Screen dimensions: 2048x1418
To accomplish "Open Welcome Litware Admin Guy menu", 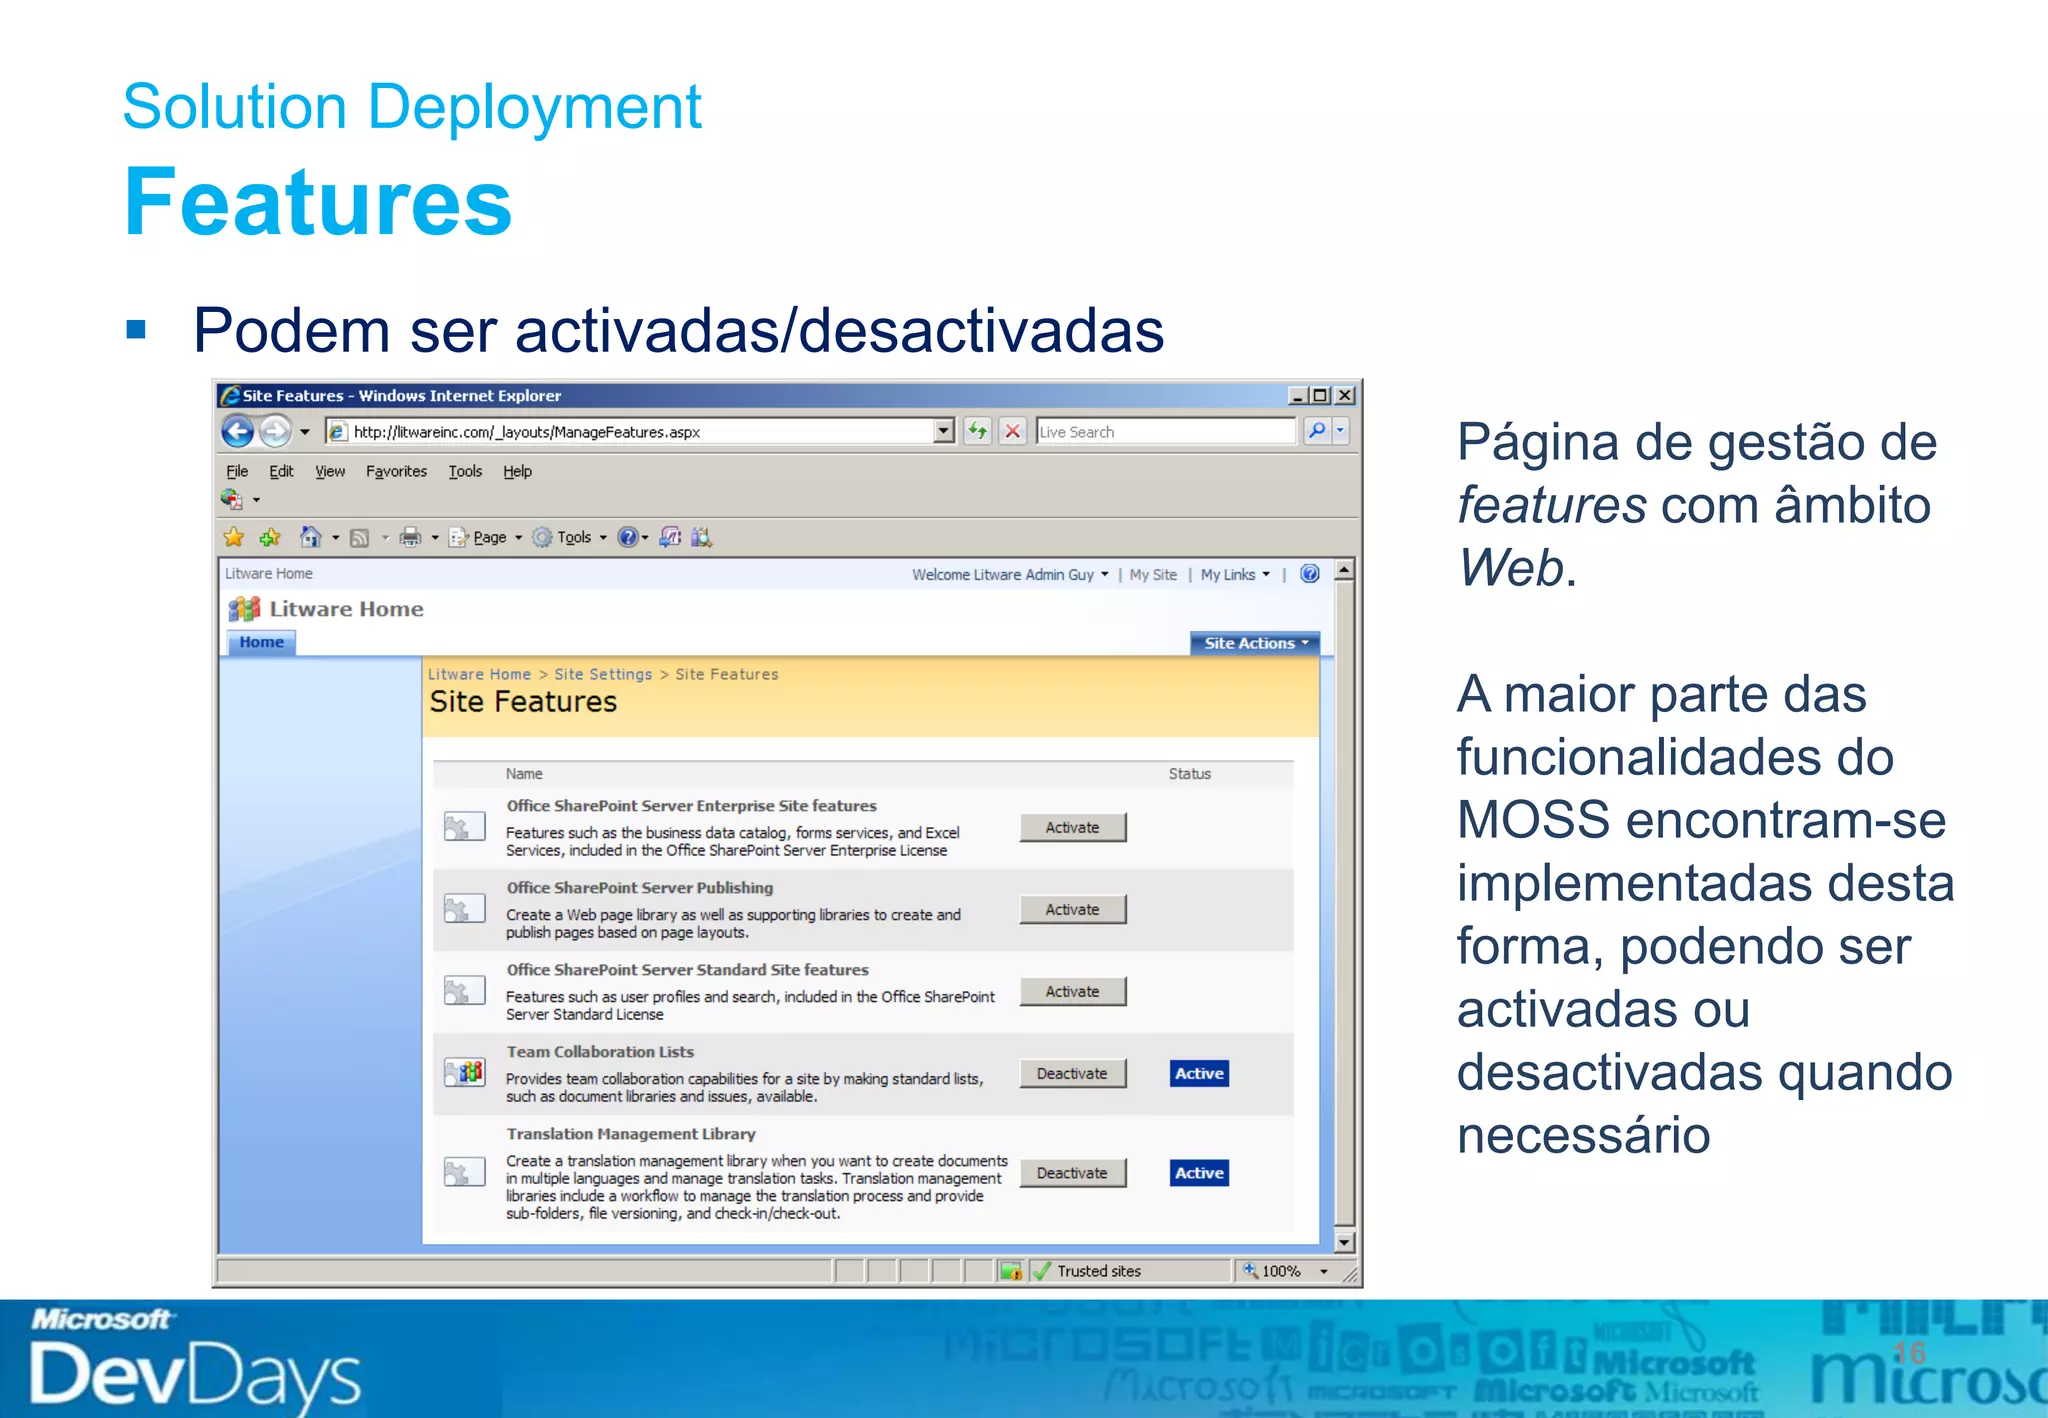I will pos(1010,575).
